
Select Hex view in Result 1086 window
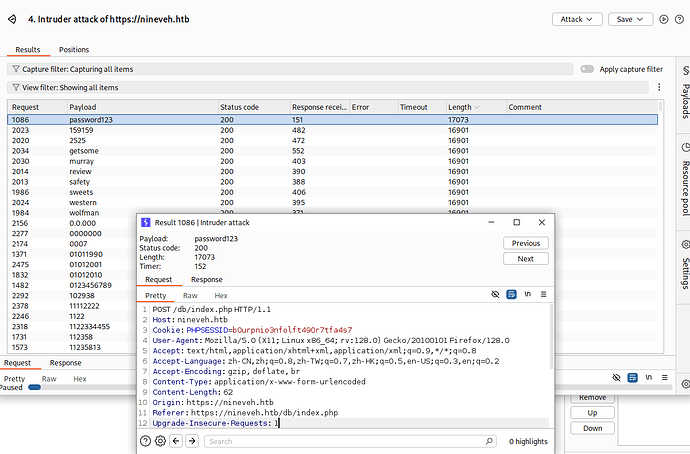click(x=221, y=296)
